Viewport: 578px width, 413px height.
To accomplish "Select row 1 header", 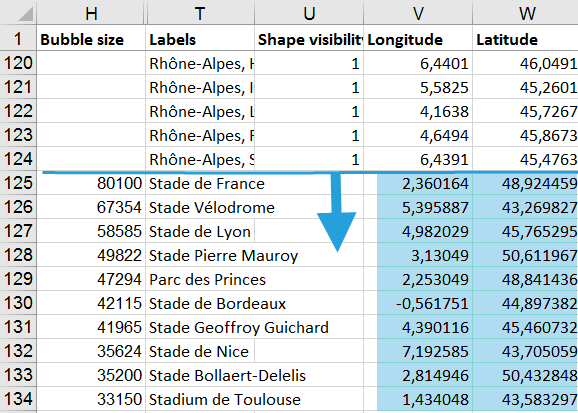I will tap(18, 39).
